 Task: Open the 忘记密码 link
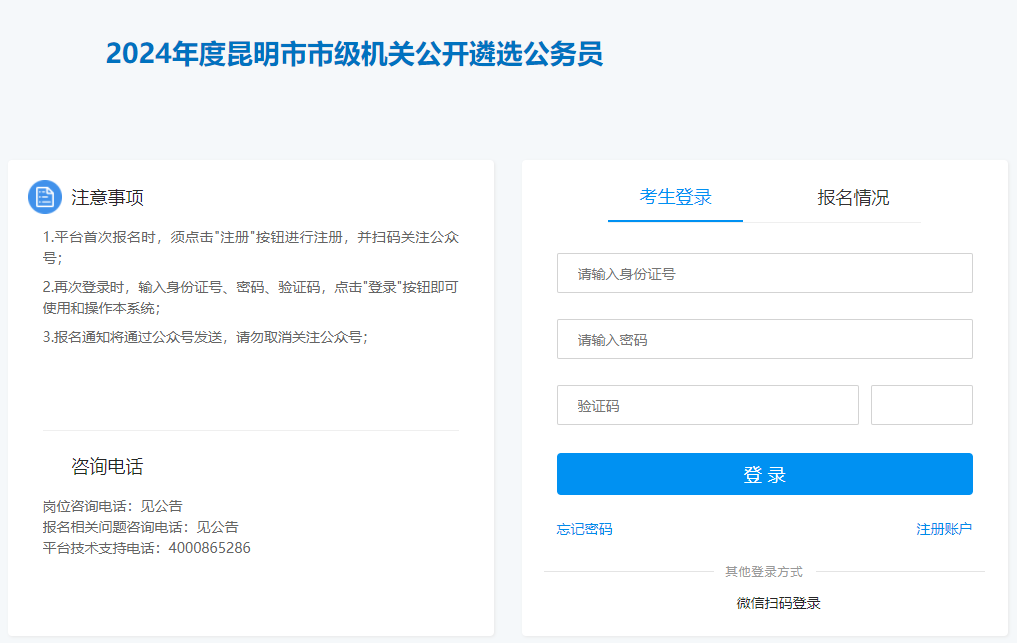pyautogui.click(x=584, y=529)
